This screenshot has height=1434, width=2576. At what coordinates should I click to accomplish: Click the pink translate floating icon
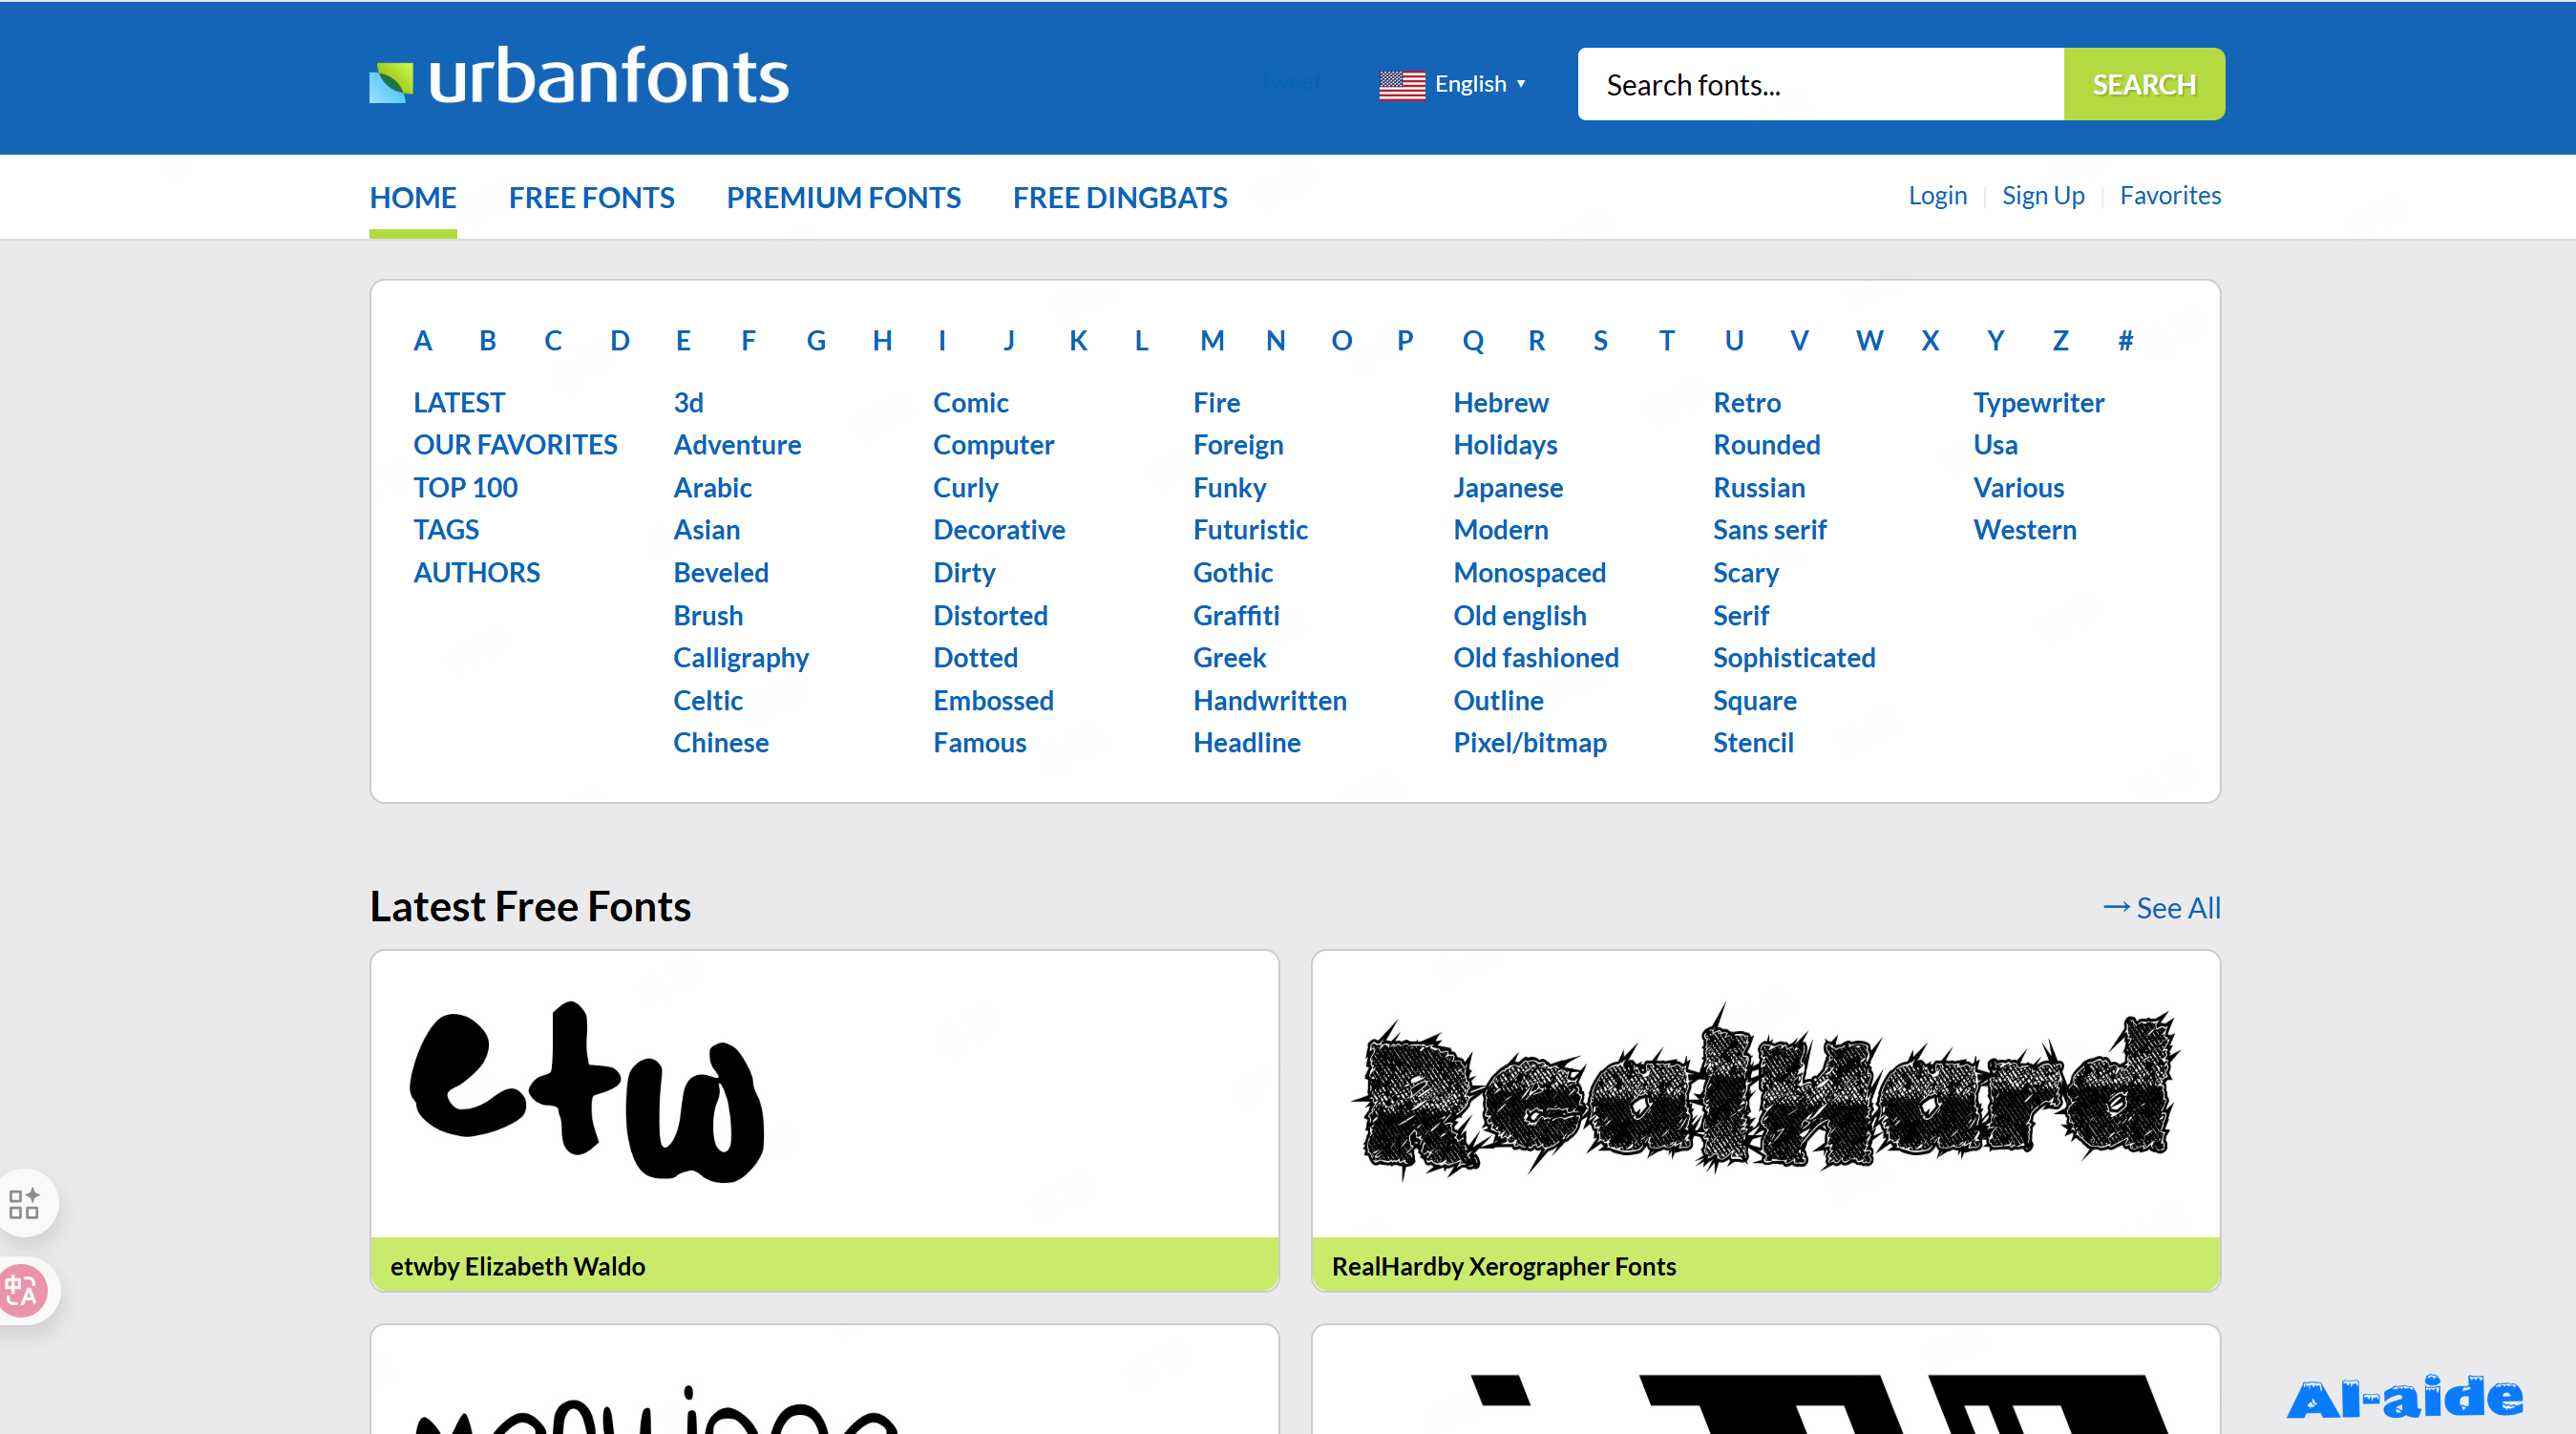point(22,1291)
